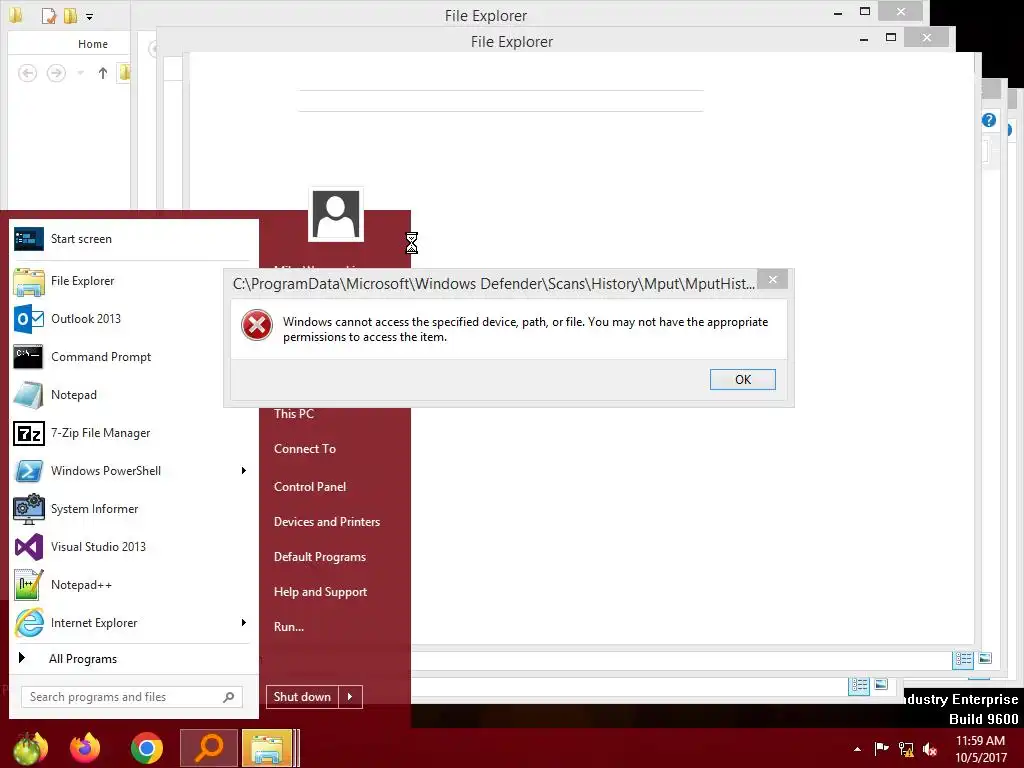The height and width of the screenshot is (768, 1024).
Task: Select Home tab in back File Explorer
Action: click(x=93, y=44)
